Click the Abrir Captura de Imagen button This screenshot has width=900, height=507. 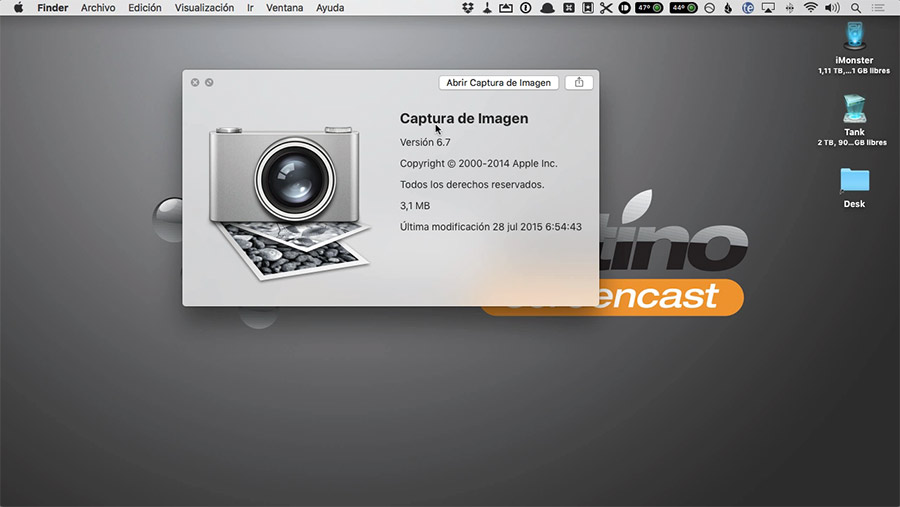click(498, 83)
